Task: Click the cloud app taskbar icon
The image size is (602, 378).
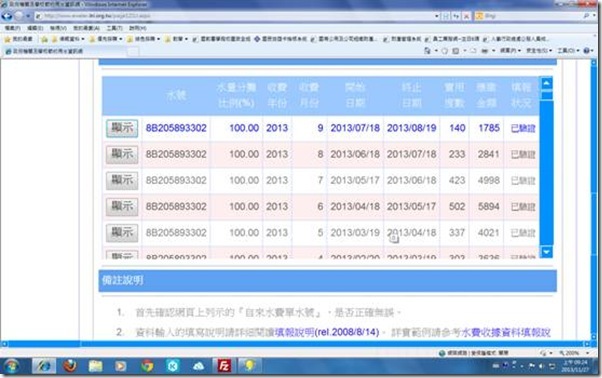Action: point(198,366)
